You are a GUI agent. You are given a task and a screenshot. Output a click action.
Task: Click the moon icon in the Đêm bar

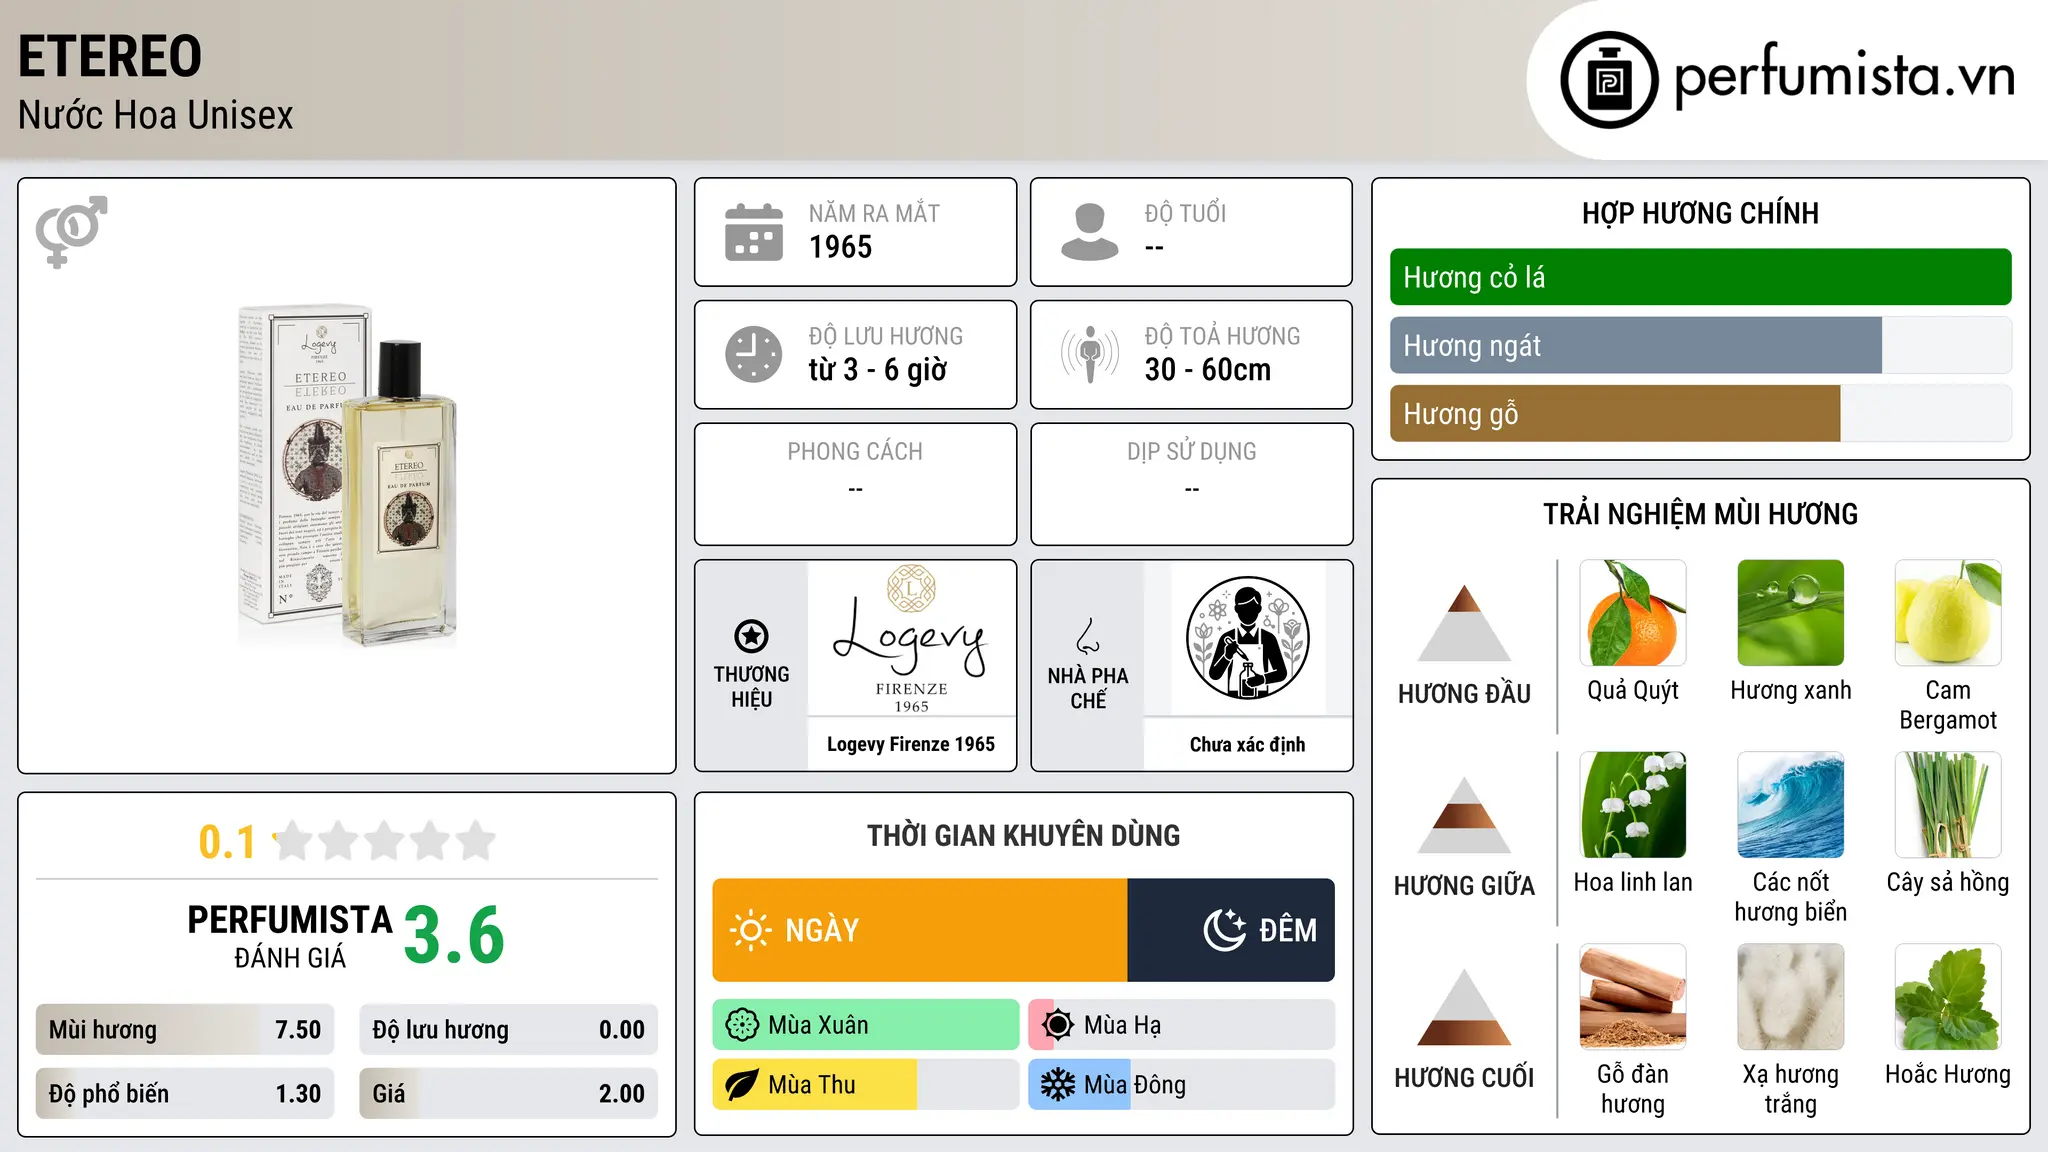[1224, 930]
